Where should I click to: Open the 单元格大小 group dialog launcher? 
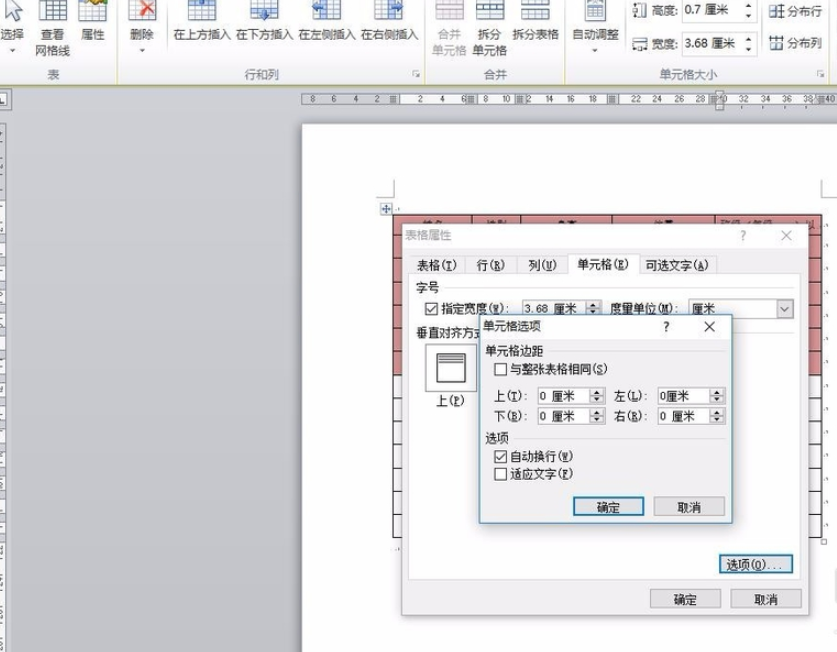(x=820, y=74)
